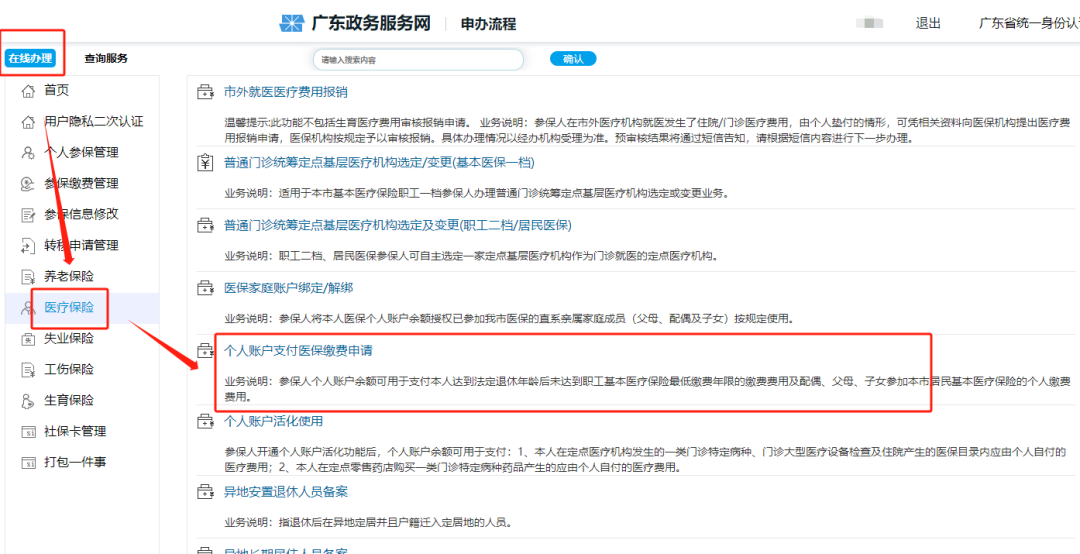
Task: Select 失业保险 in the sidebar
Action: 69,339
